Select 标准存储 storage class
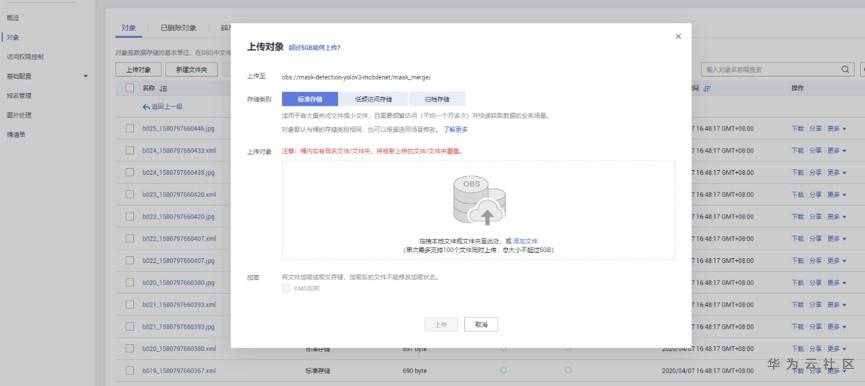 pos(309,99)
